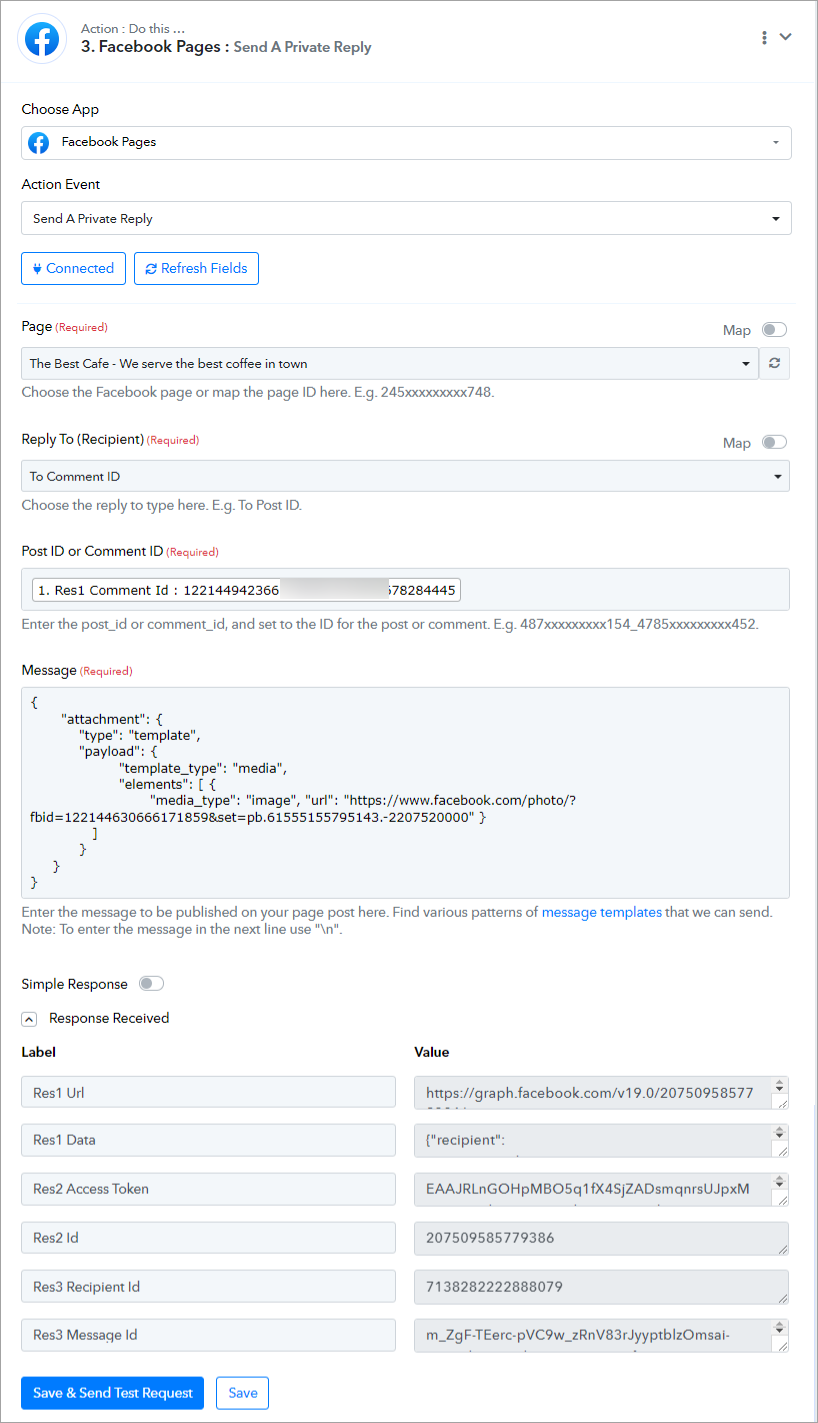
Task: Click inside the Message JSON text area
Action: coord(405,792)
